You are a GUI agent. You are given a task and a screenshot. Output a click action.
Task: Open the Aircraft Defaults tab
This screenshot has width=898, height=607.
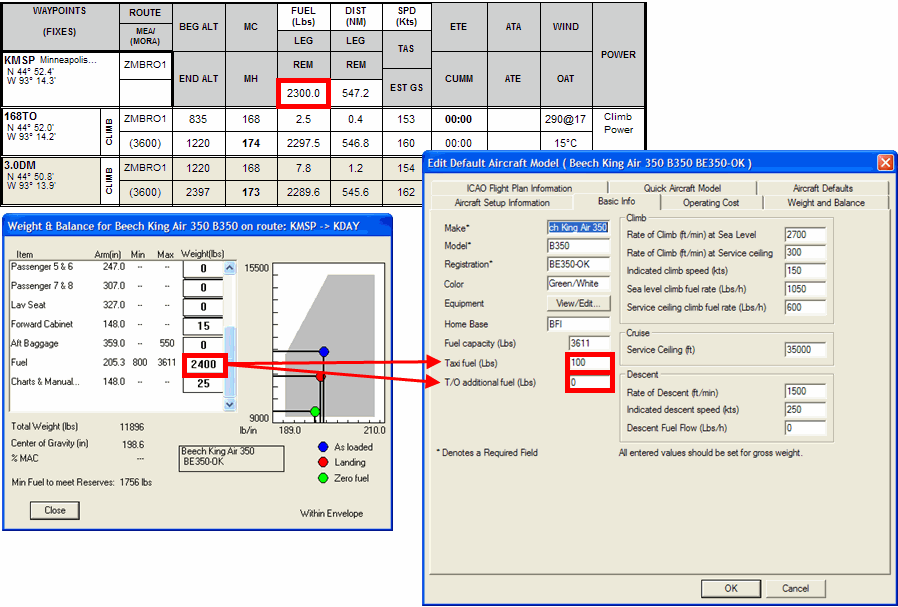823,188
